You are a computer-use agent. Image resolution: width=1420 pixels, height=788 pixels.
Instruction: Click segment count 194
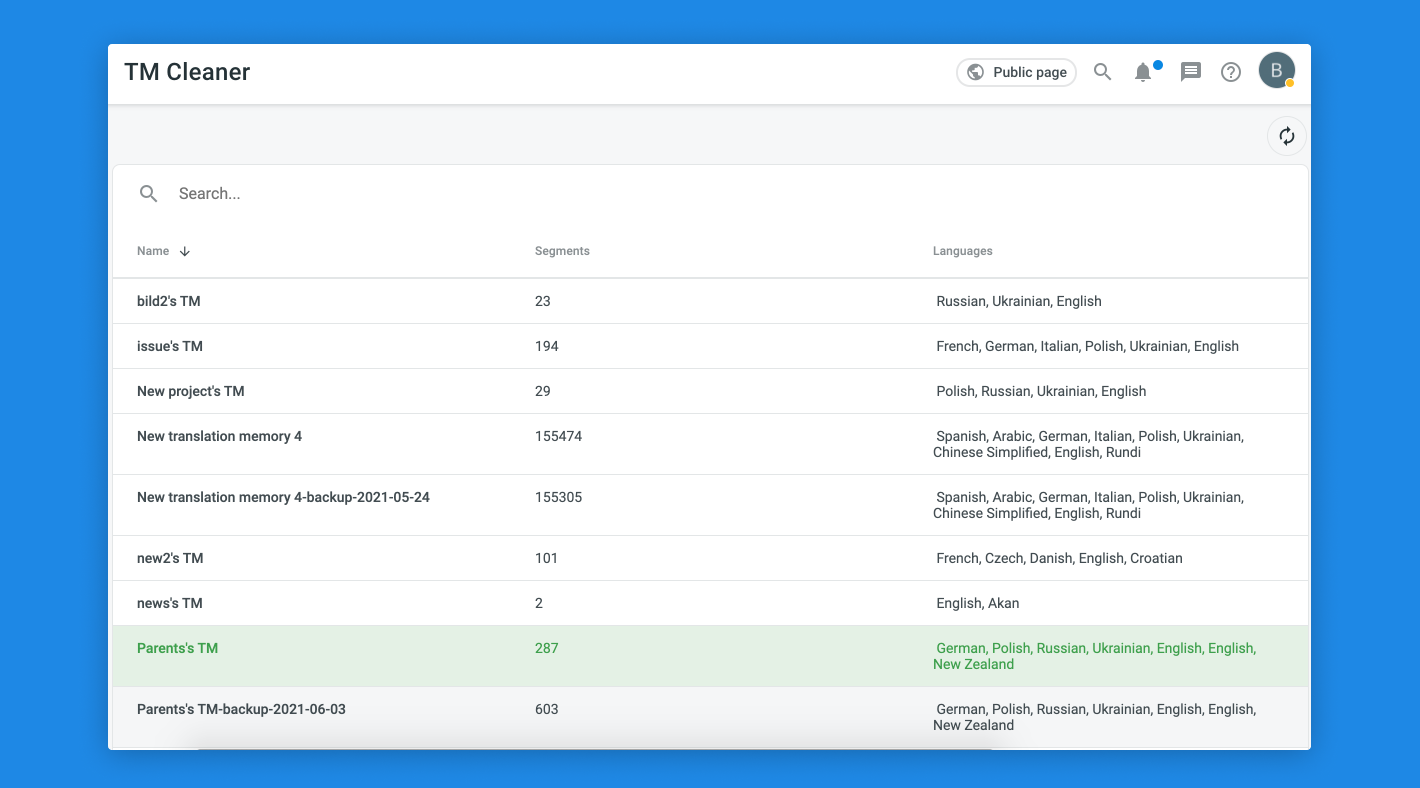pyautogui.click(x=547, y=346)
